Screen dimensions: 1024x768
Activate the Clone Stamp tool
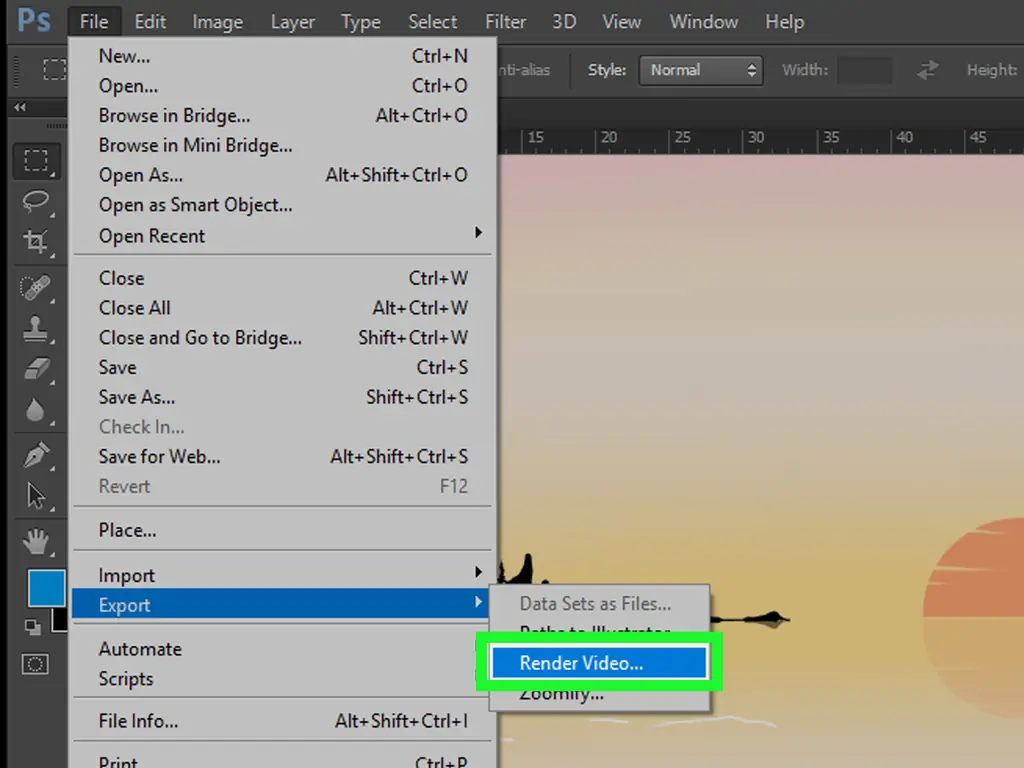[x=36, y=328]
